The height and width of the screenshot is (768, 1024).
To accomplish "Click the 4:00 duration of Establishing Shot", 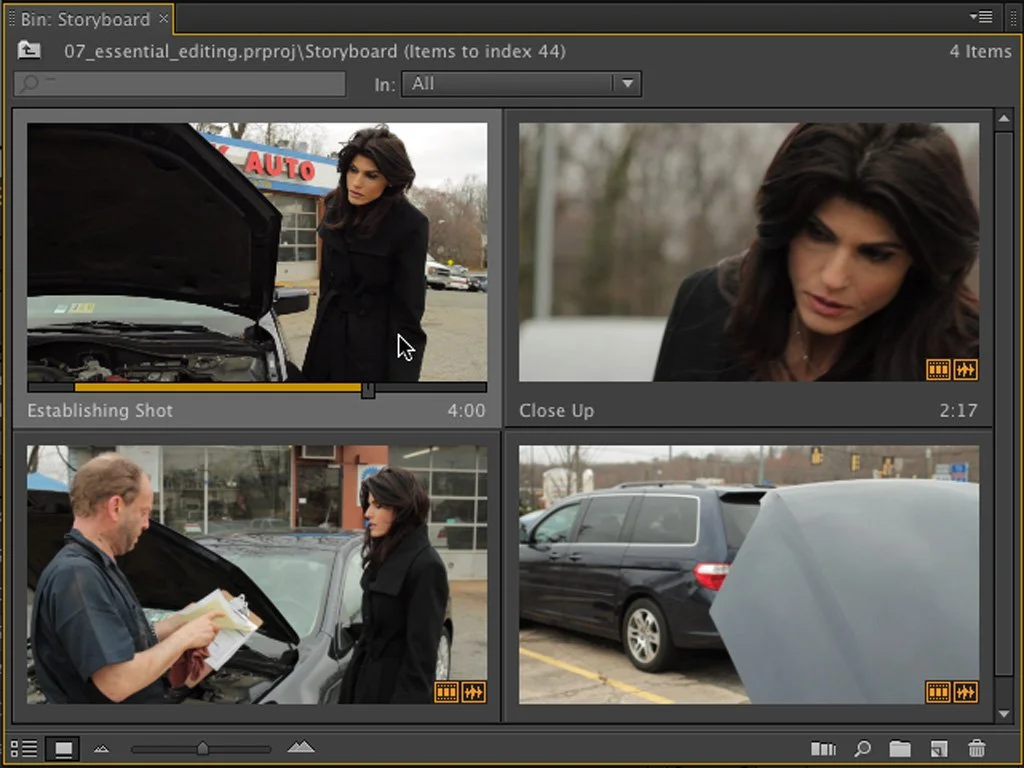I will pyautogui.click(x=466, y=411).
